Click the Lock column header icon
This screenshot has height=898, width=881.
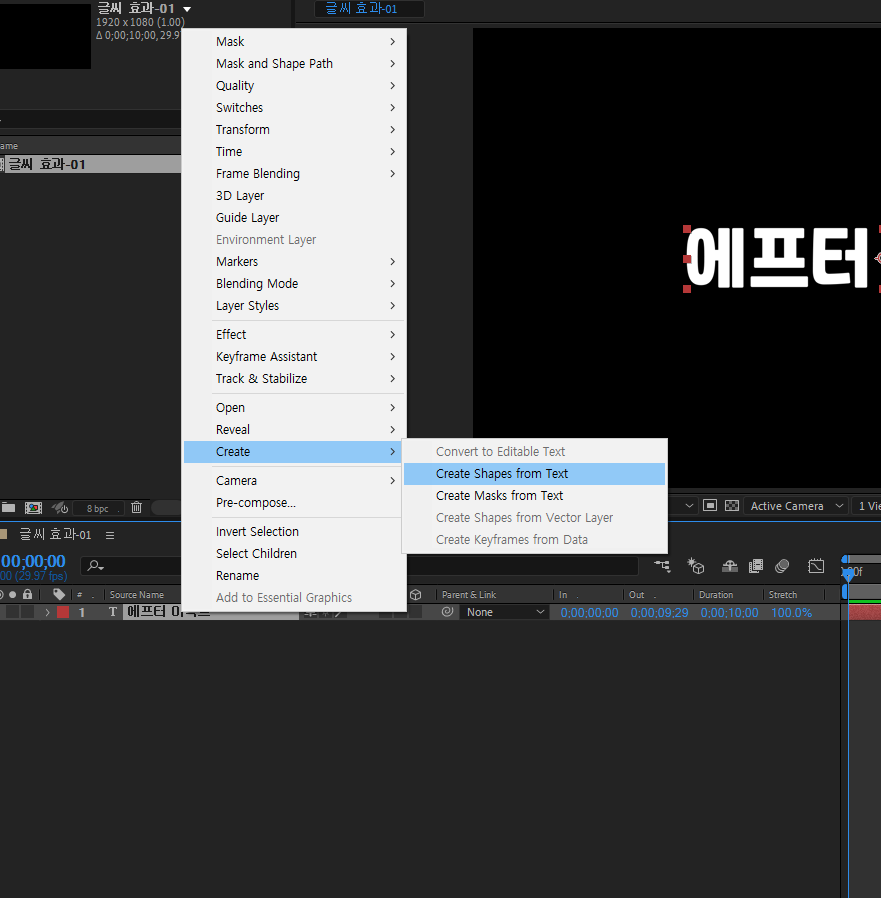[x=27, y=594]
